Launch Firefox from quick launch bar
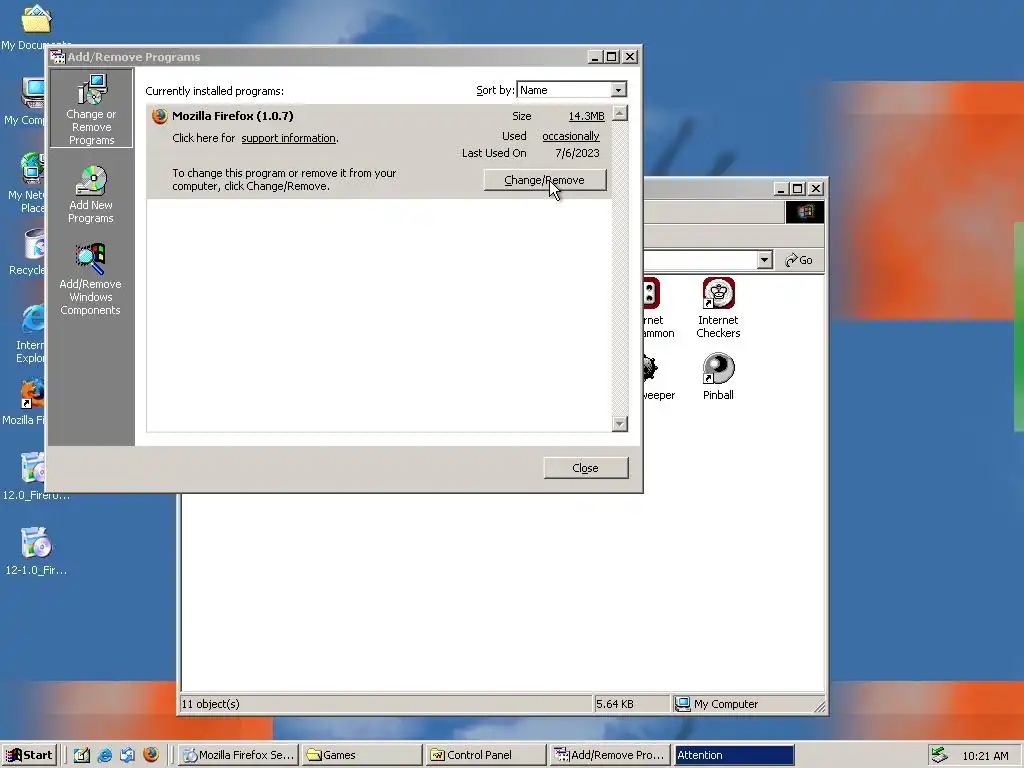 (151, 755)
